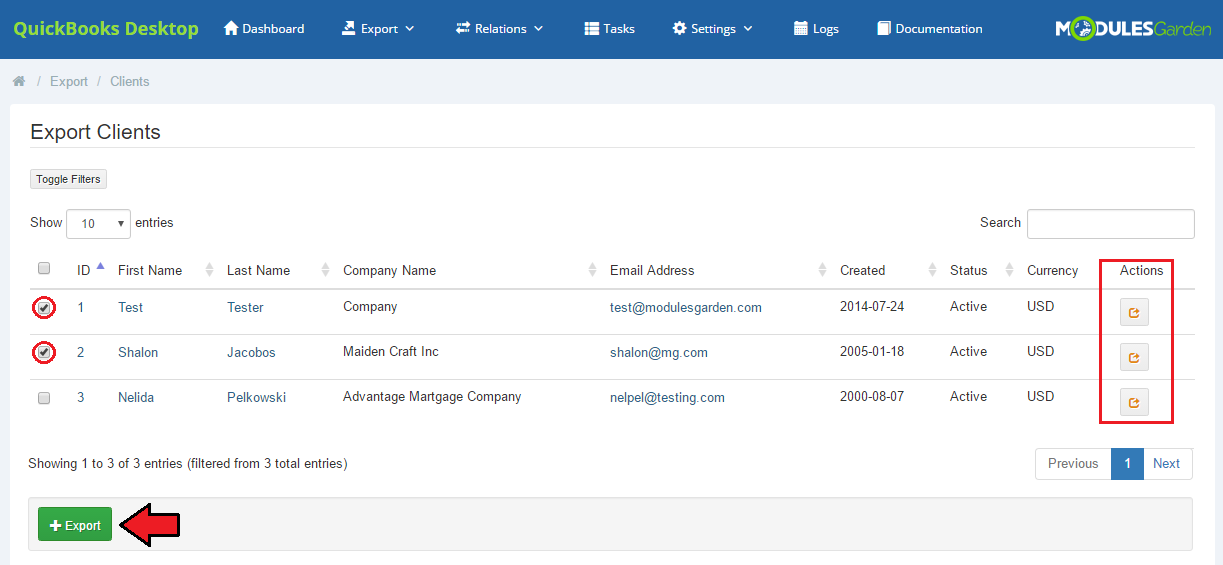Click email nelpel@testing.com

pos(667,397)
